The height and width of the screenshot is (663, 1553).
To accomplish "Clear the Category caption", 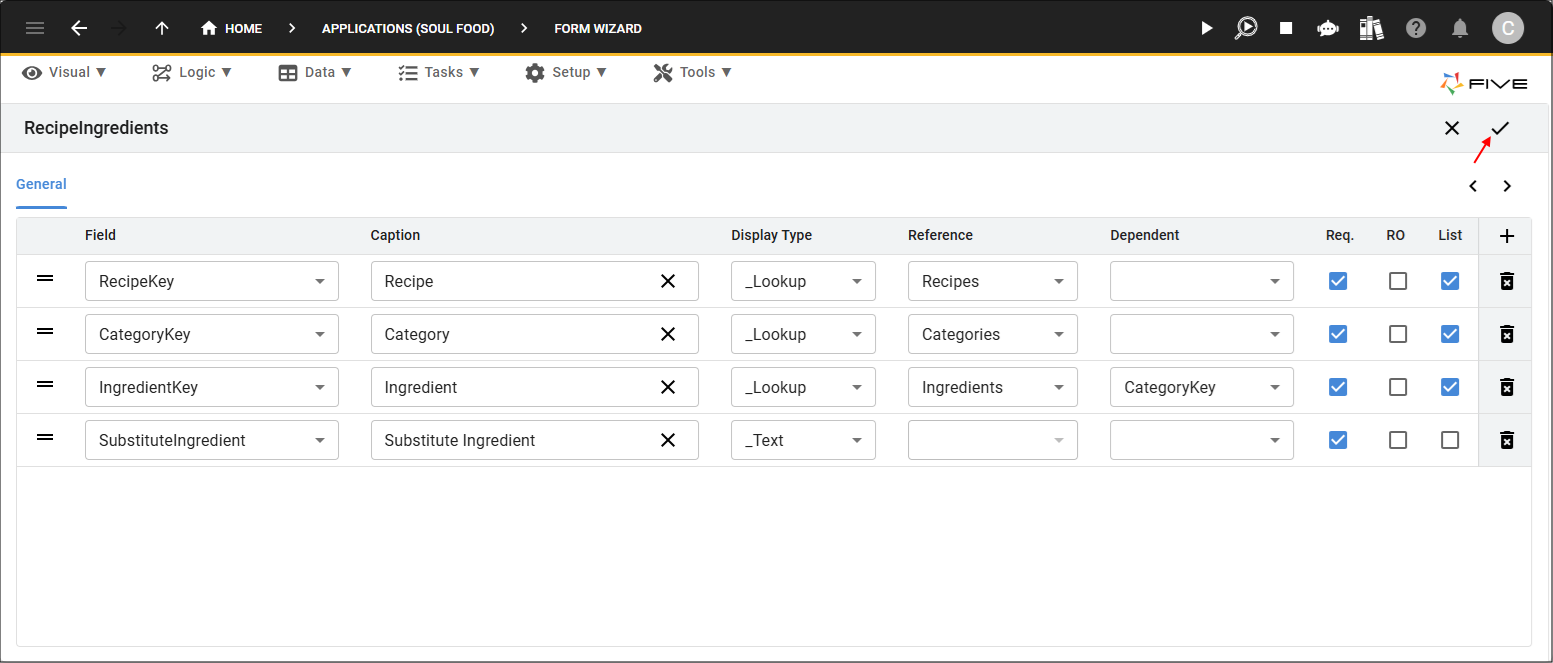I will point(668,334).
